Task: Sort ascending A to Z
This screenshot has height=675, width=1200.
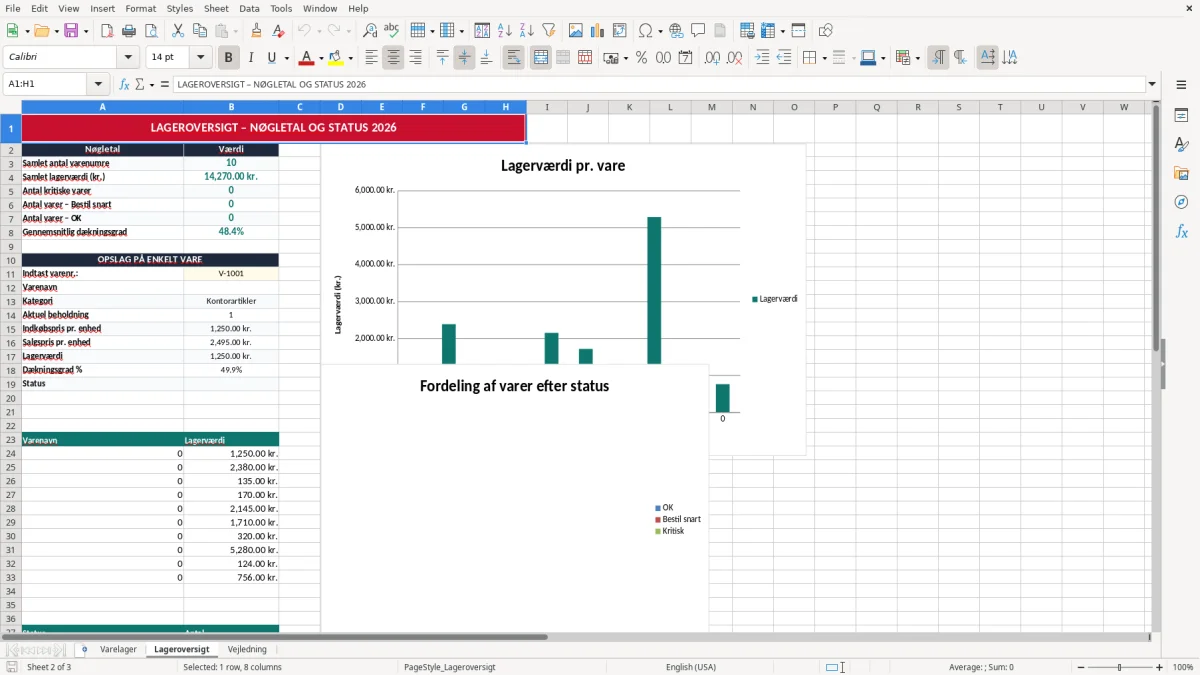Action: pos(504,31)
